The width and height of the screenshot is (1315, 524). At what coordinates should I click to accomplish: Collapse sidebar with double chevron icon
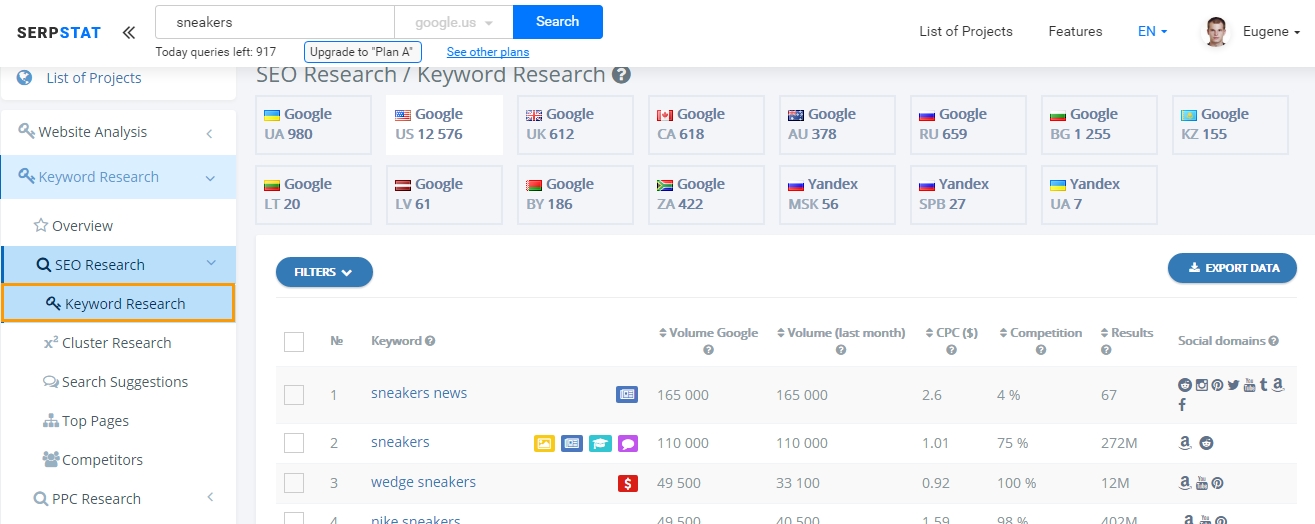tap(128, 32)
